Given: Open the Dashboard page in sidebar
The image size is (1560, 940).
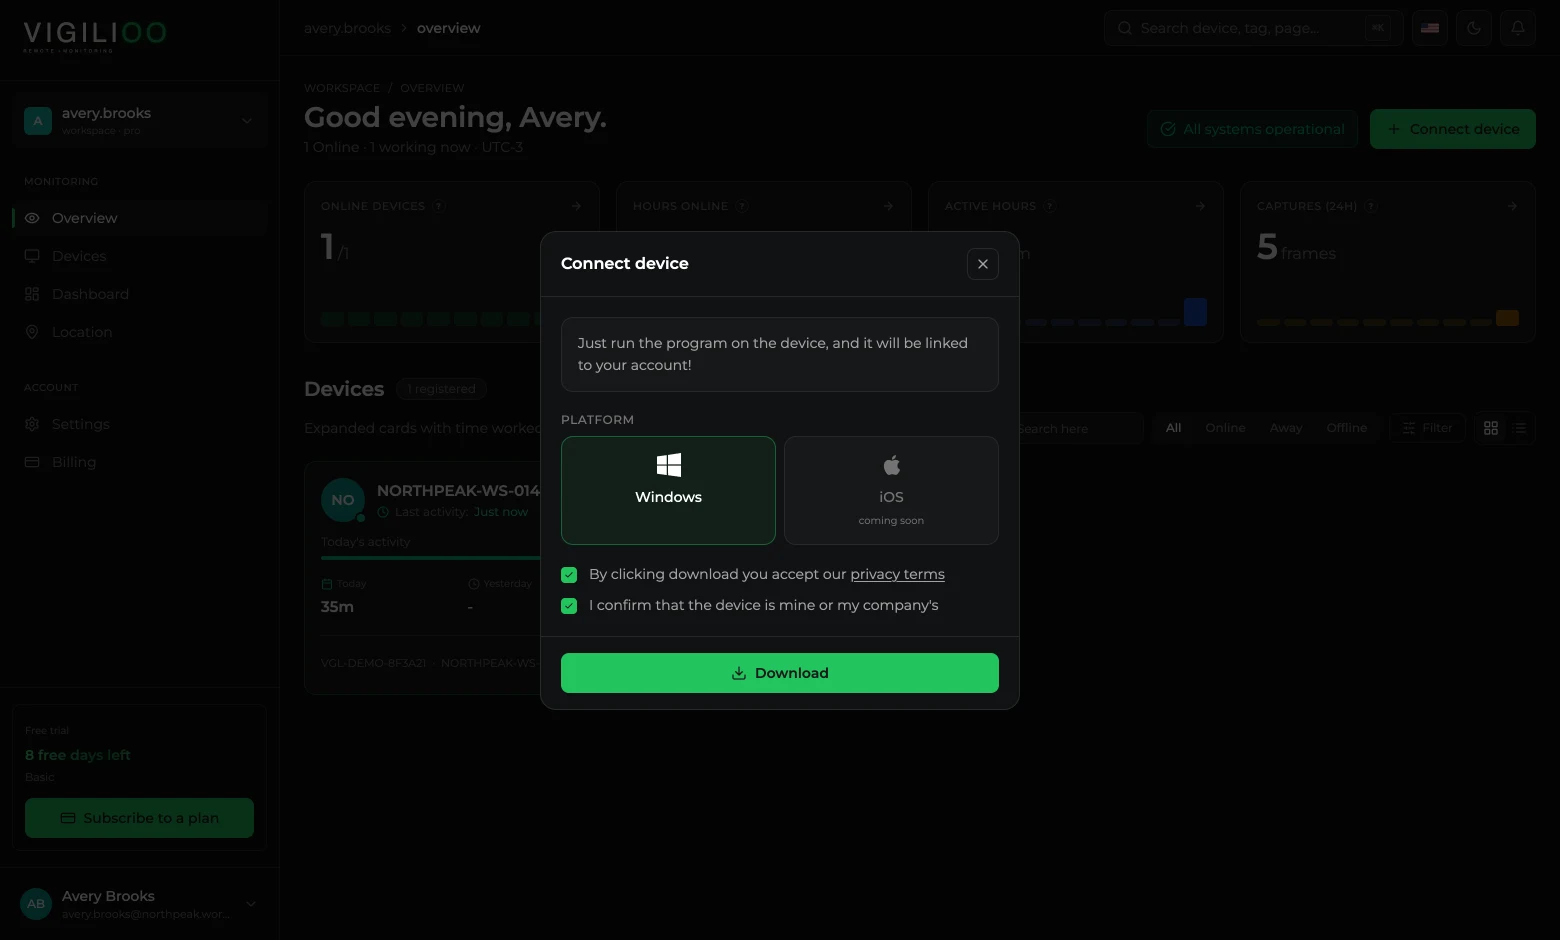Looking at the screenshot, I should [x=140, y=294].
